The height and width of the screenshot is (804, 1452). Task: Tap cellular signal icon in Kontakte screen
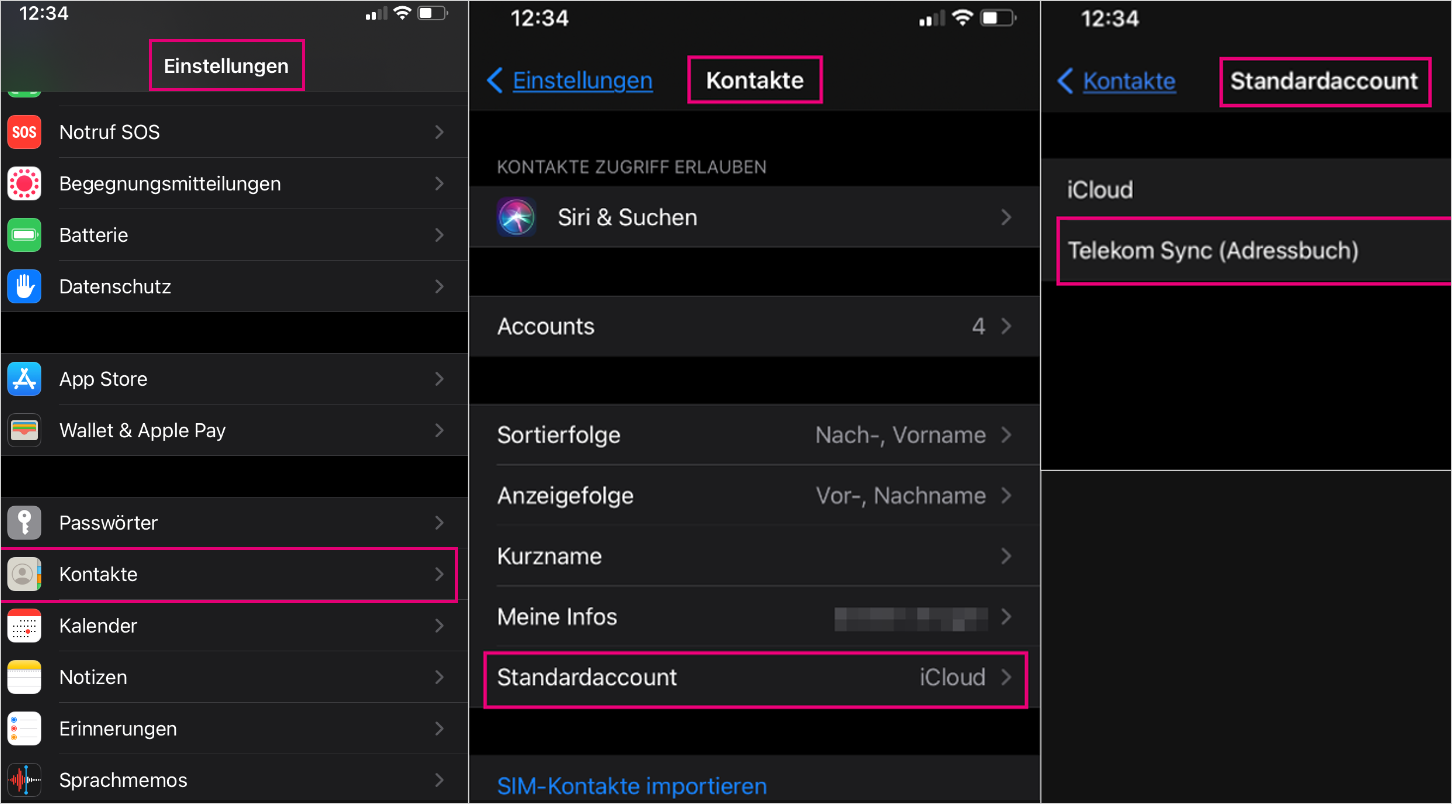[931, 18]
